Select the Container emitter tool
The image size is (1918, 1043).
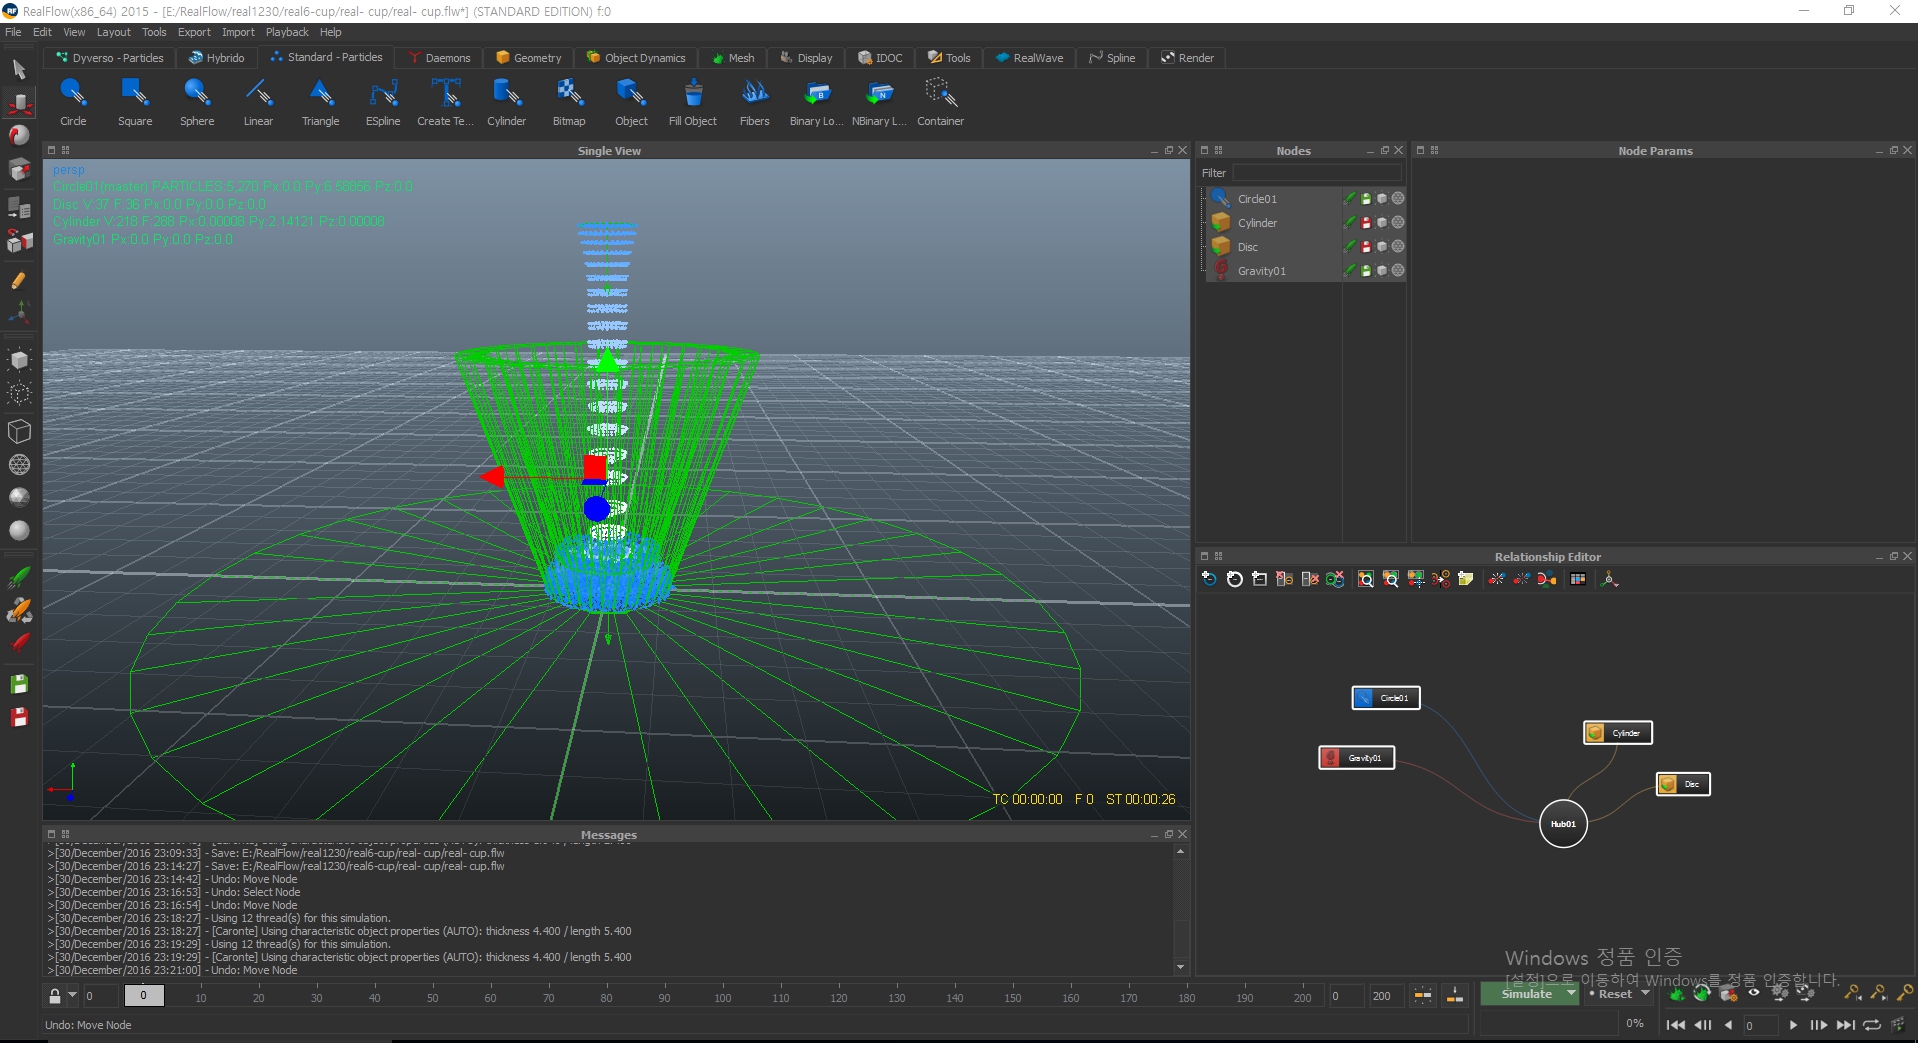[941, 103]
